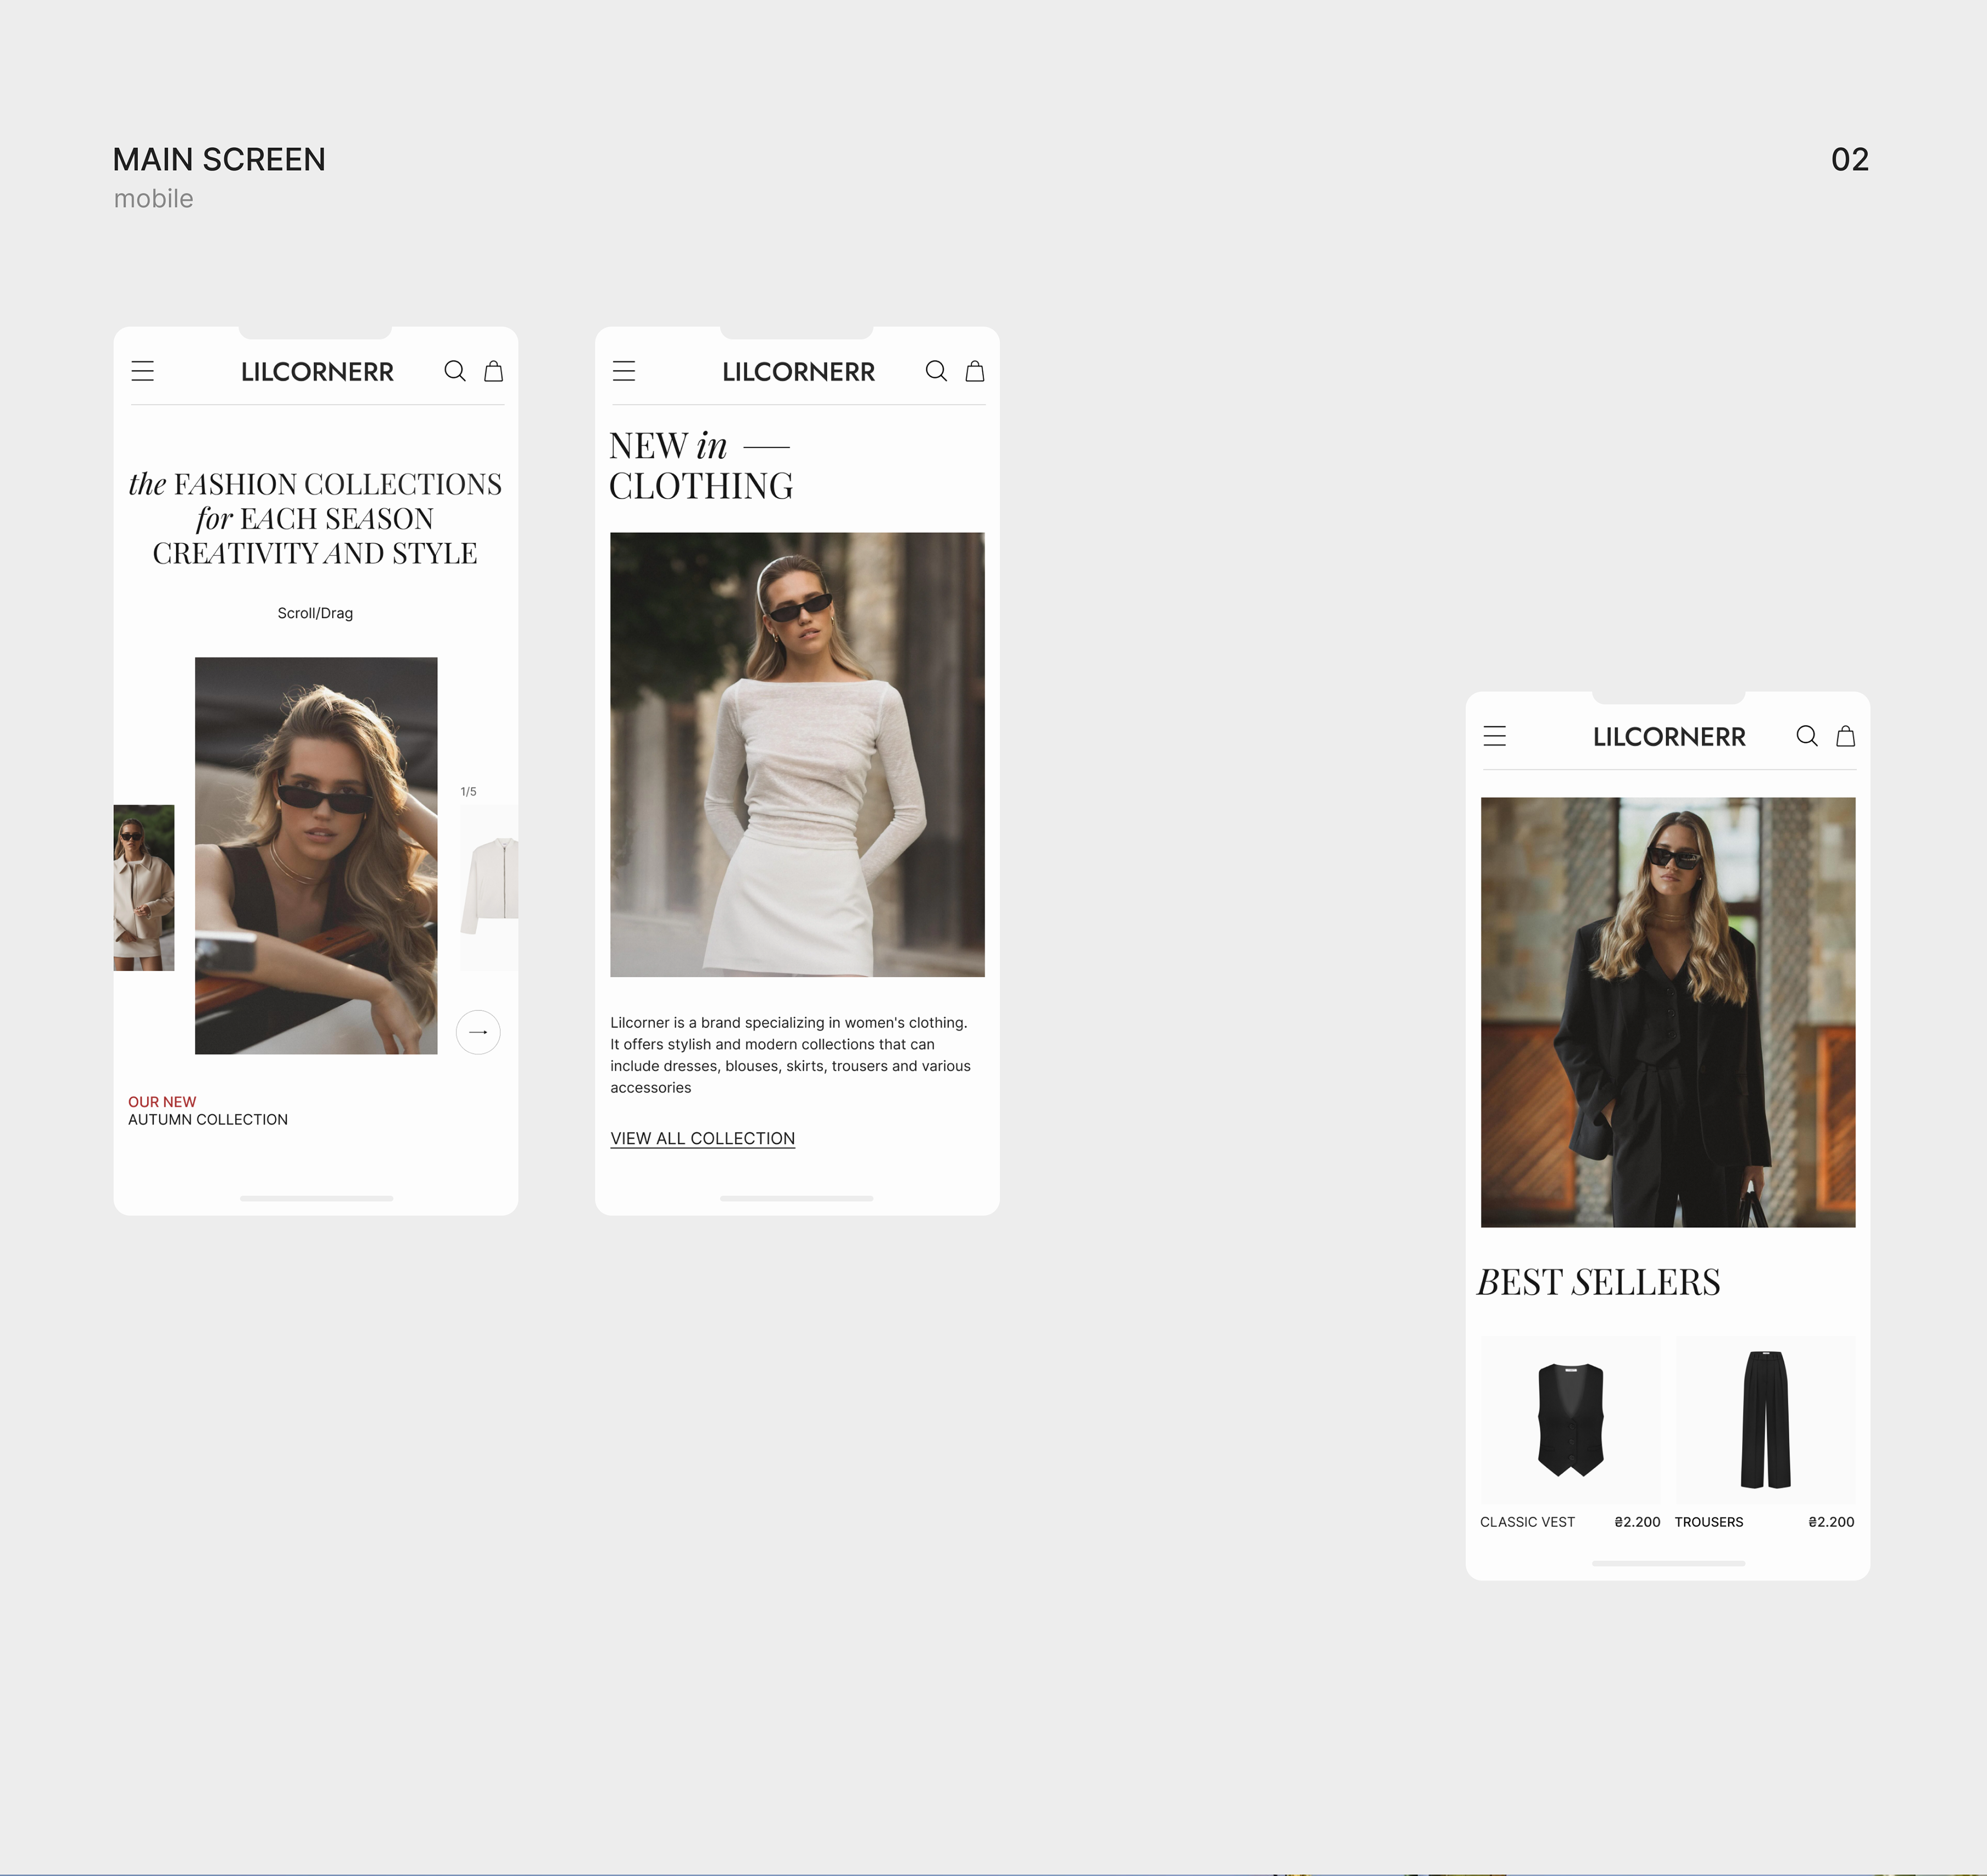Image resolution: width=1987 pixels, height=1876 pixels.
Task: Click LILCORNERR logo in Best Sellers screen
Action: pyautogui.click(x=1669, y=737)
